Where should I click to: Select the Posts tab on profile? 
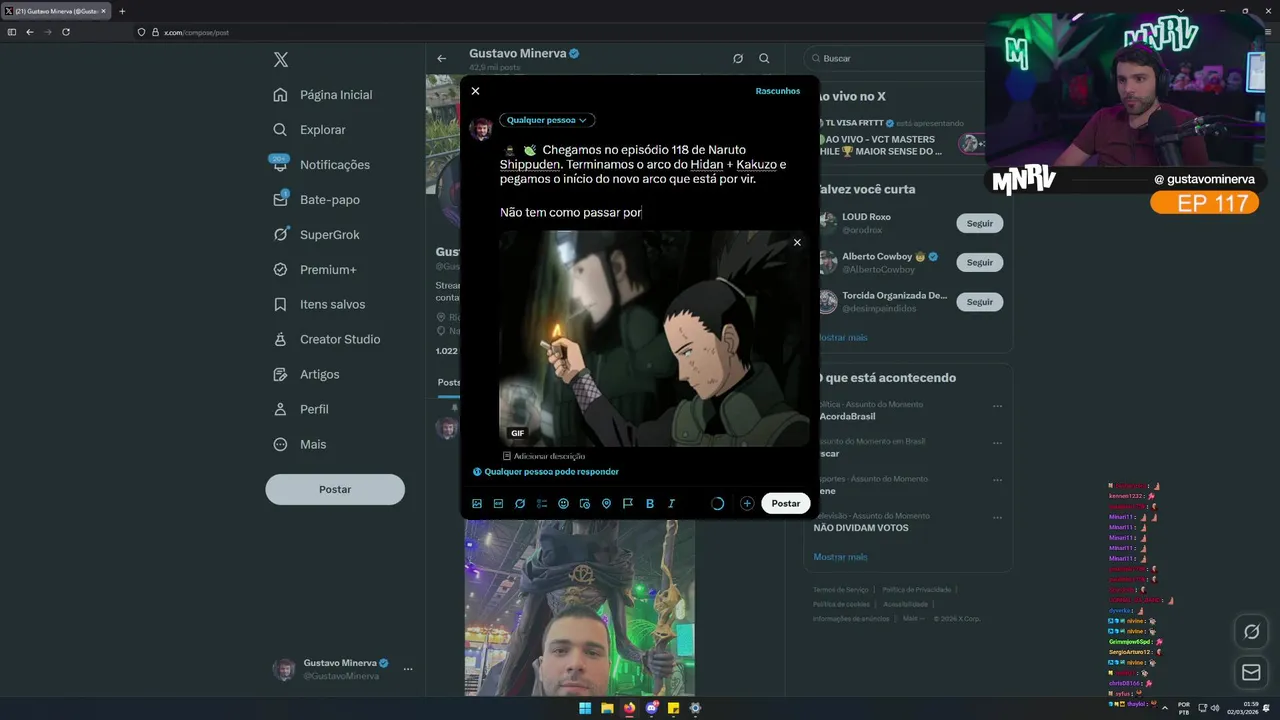[449, 383]
